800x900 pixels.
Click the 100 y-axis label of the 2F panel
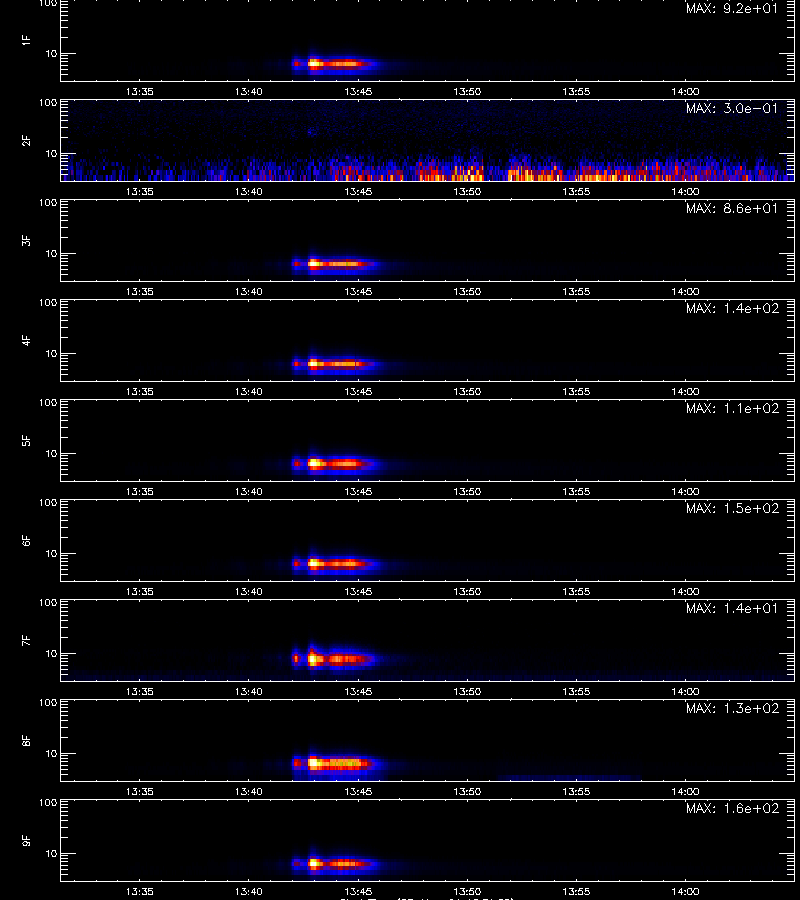48,103
